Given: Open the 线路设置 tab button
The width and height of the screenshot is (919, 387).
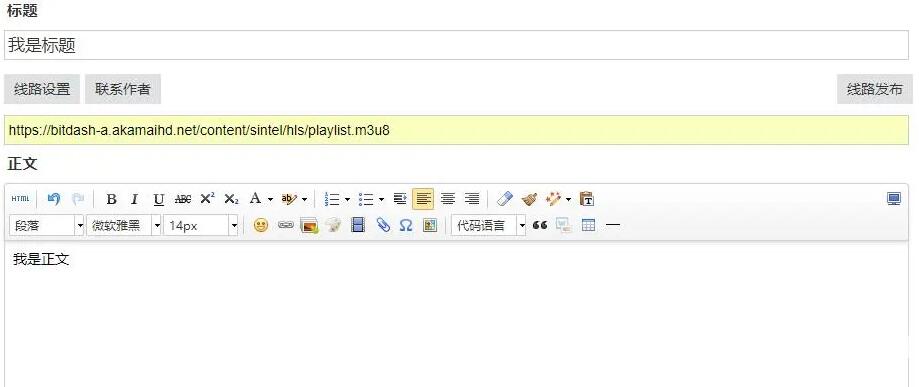Looking at the screenshot, I should (x=42, y=89).
